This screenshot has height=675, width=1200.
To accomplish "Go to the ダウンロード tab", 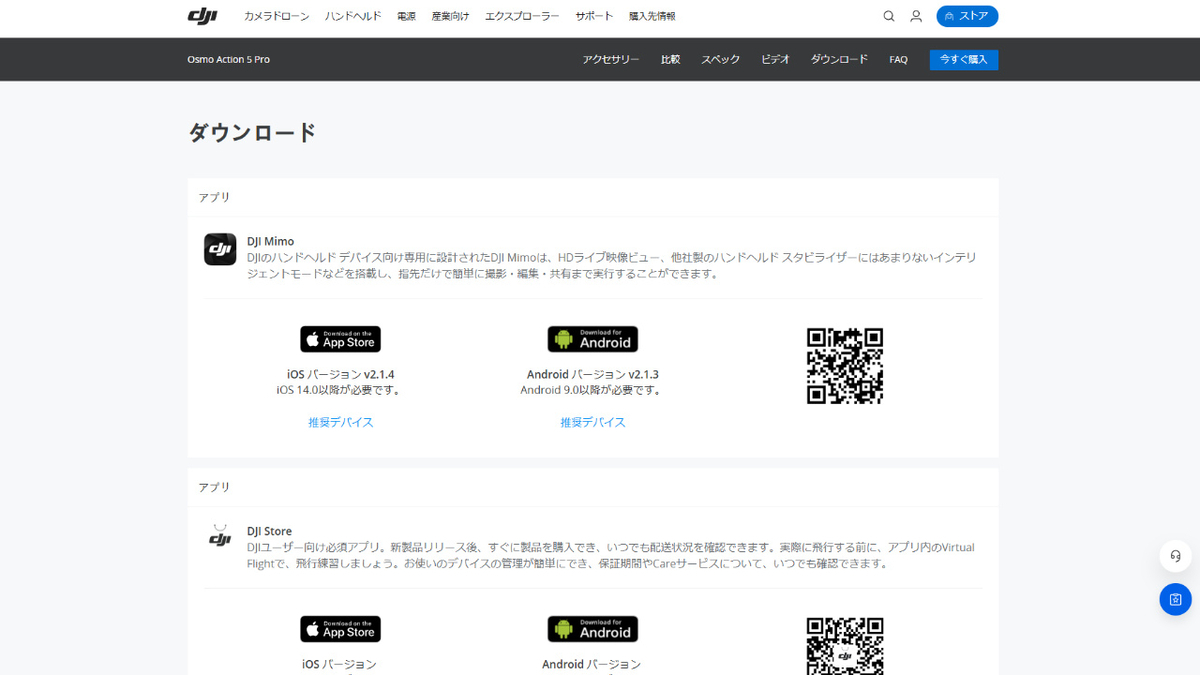I will [839, 59].
